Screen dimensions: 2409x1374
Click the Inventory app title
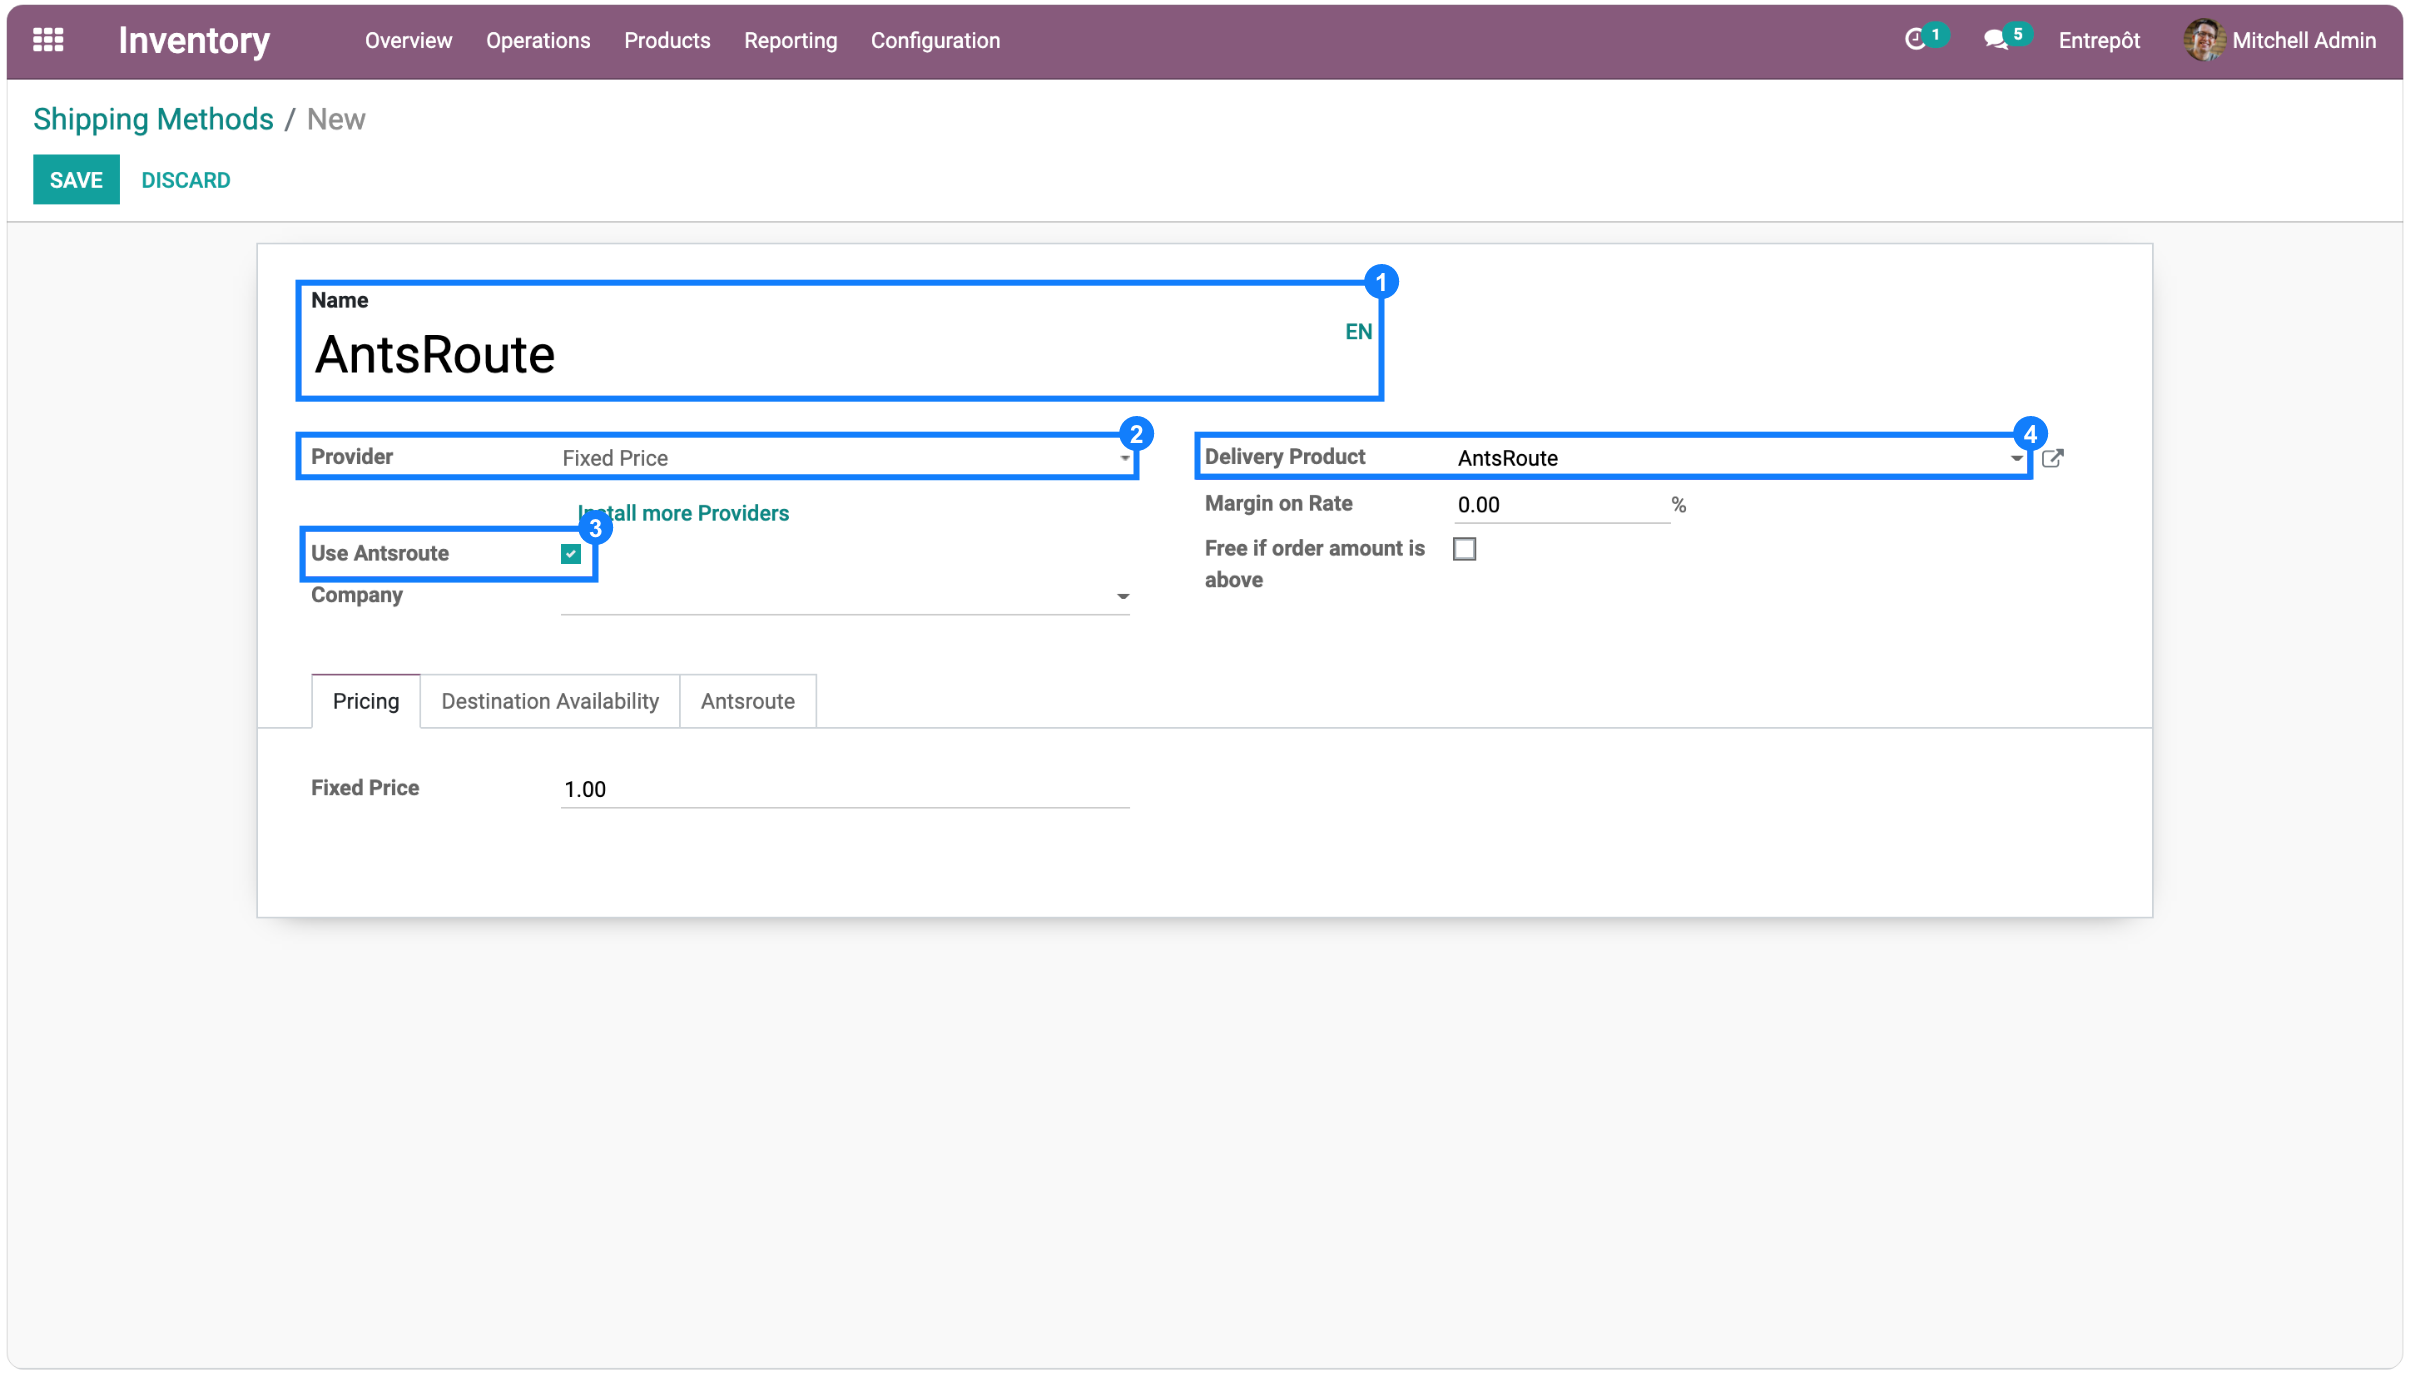pos(194,40)
